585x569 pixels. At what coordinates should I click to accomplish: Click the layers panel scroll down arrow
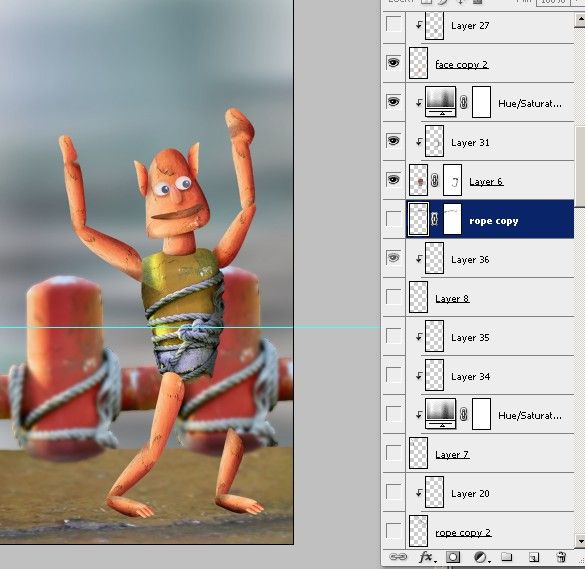(x=580, y=540)
